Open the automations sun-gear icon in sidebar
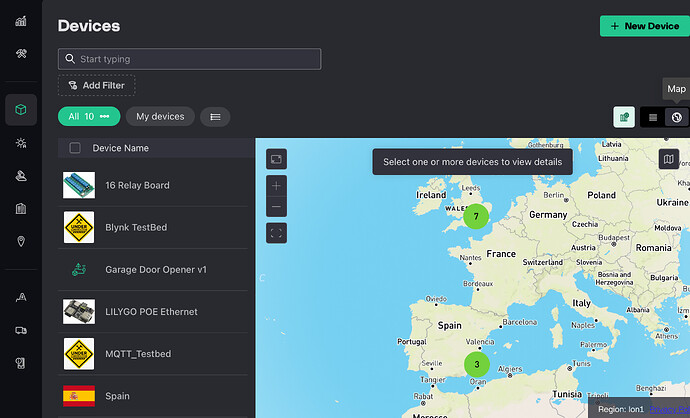 (21, 143)
